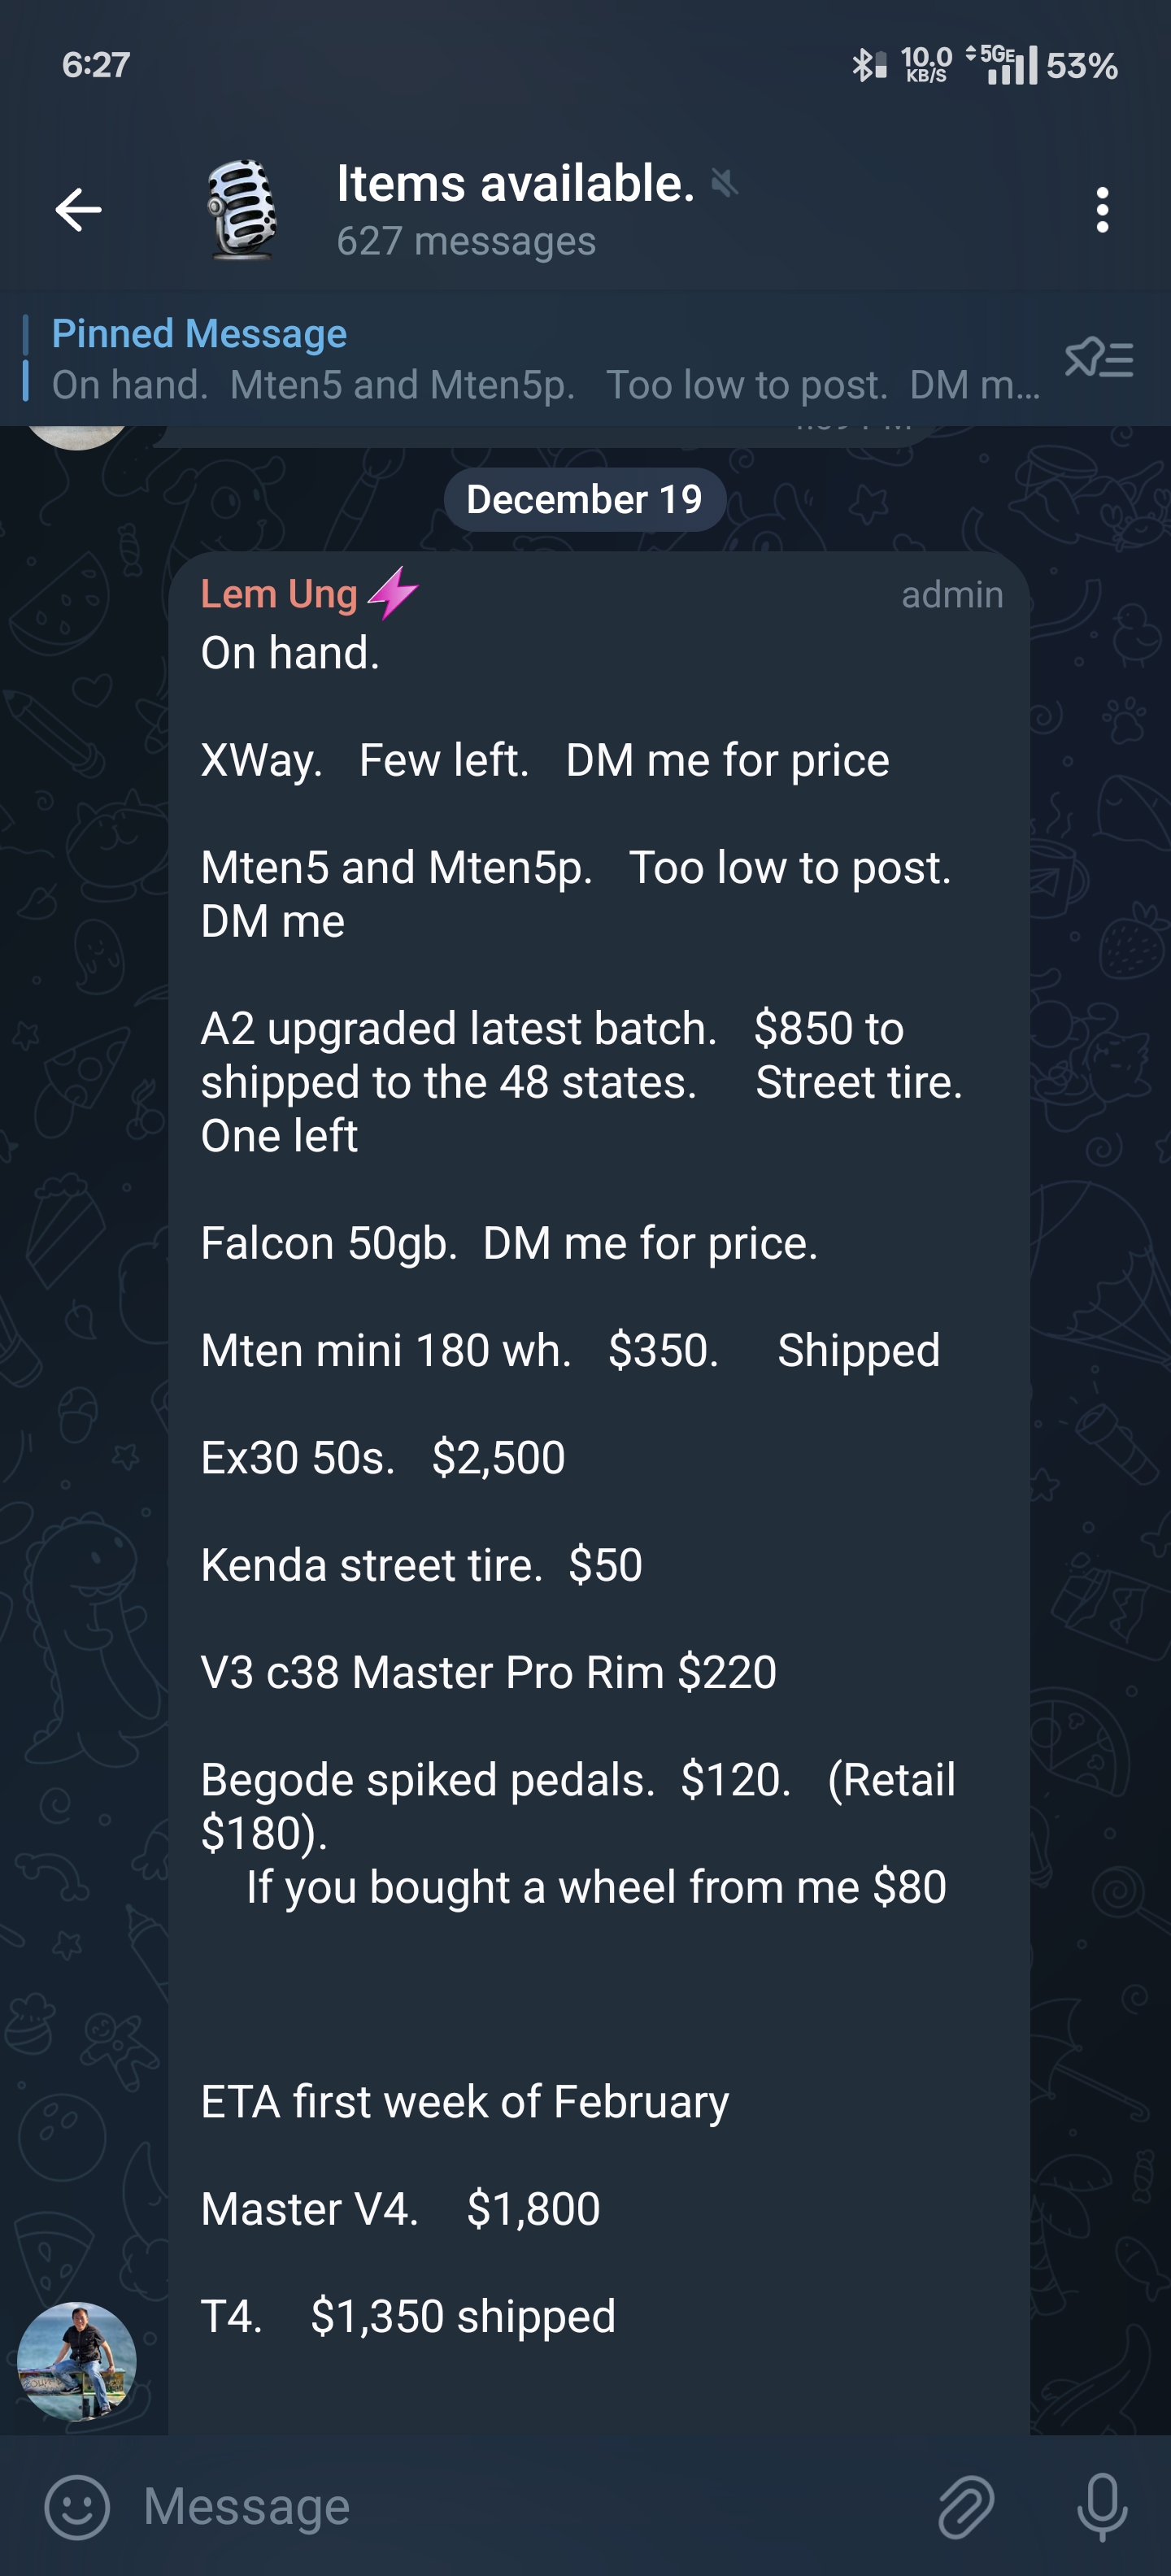
Task: Tap the Master V4 $1,800 line
Action: [400, 2209]
